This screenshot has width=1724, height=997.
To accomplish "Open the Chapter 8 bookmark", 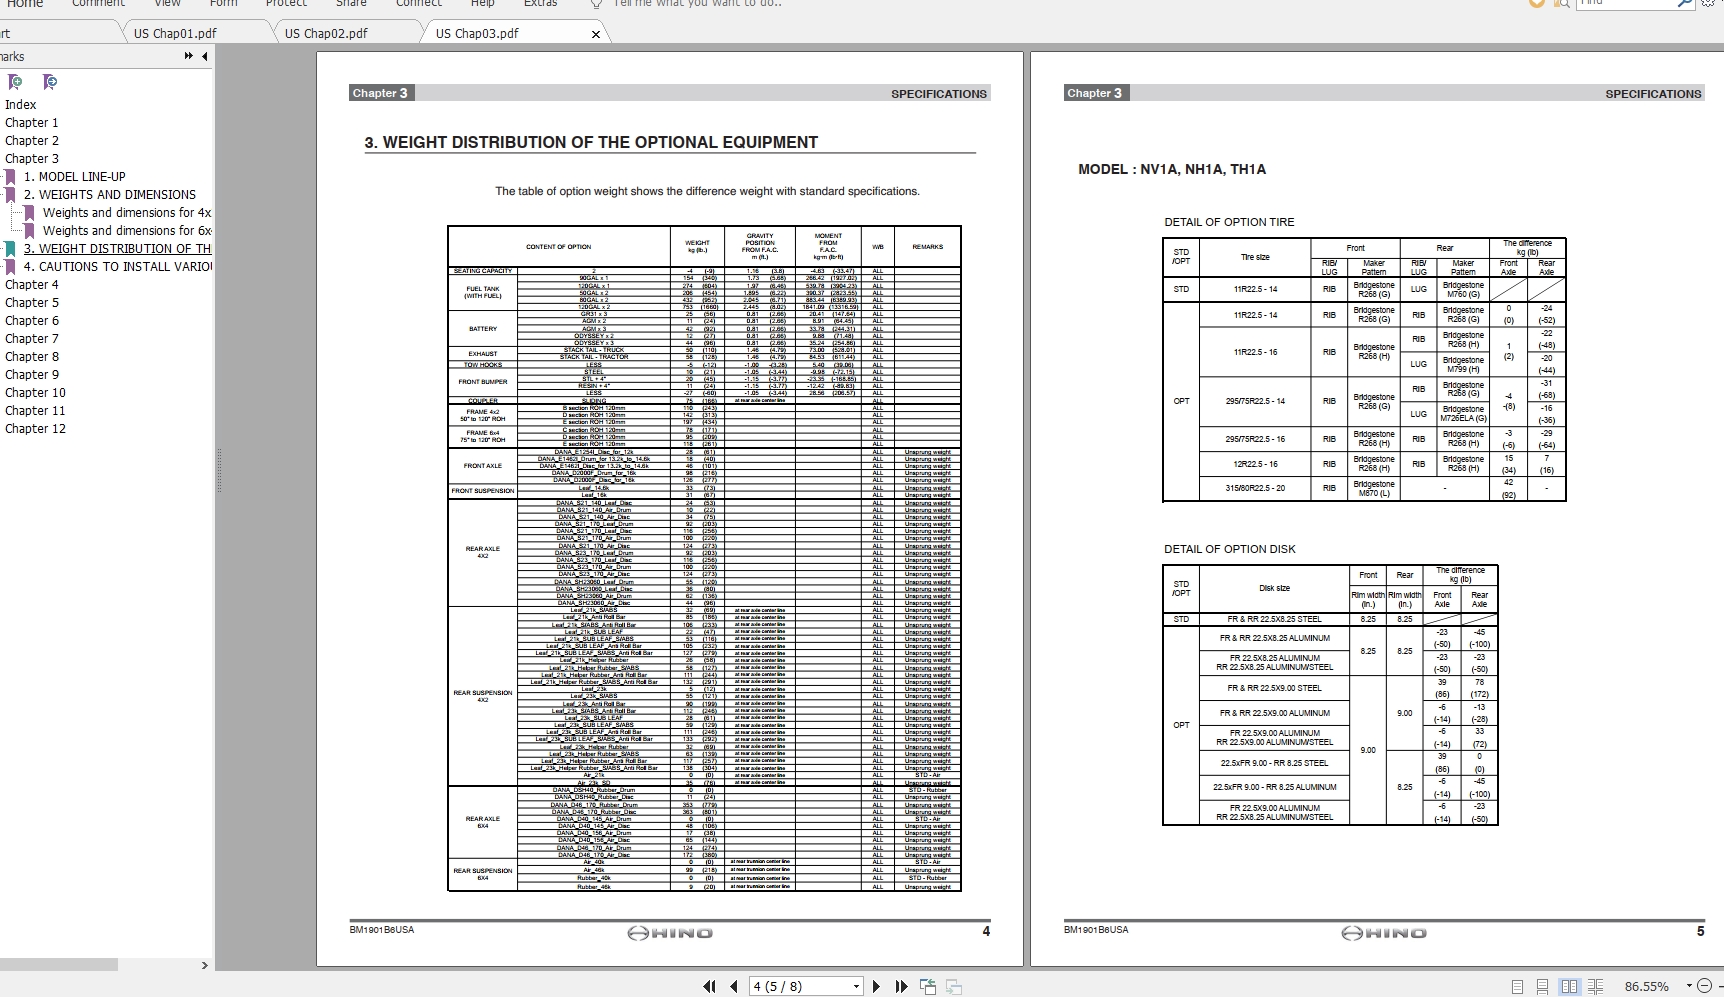I will pyautogui.click(x=31, y=357).
